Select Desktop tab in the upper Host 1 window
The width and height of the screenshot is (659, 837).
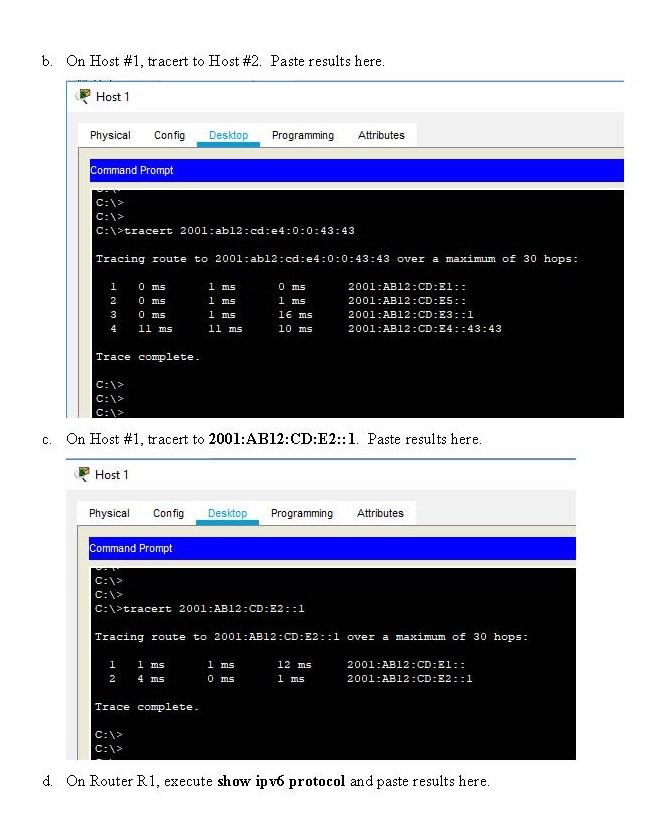(x=228, y=135)
